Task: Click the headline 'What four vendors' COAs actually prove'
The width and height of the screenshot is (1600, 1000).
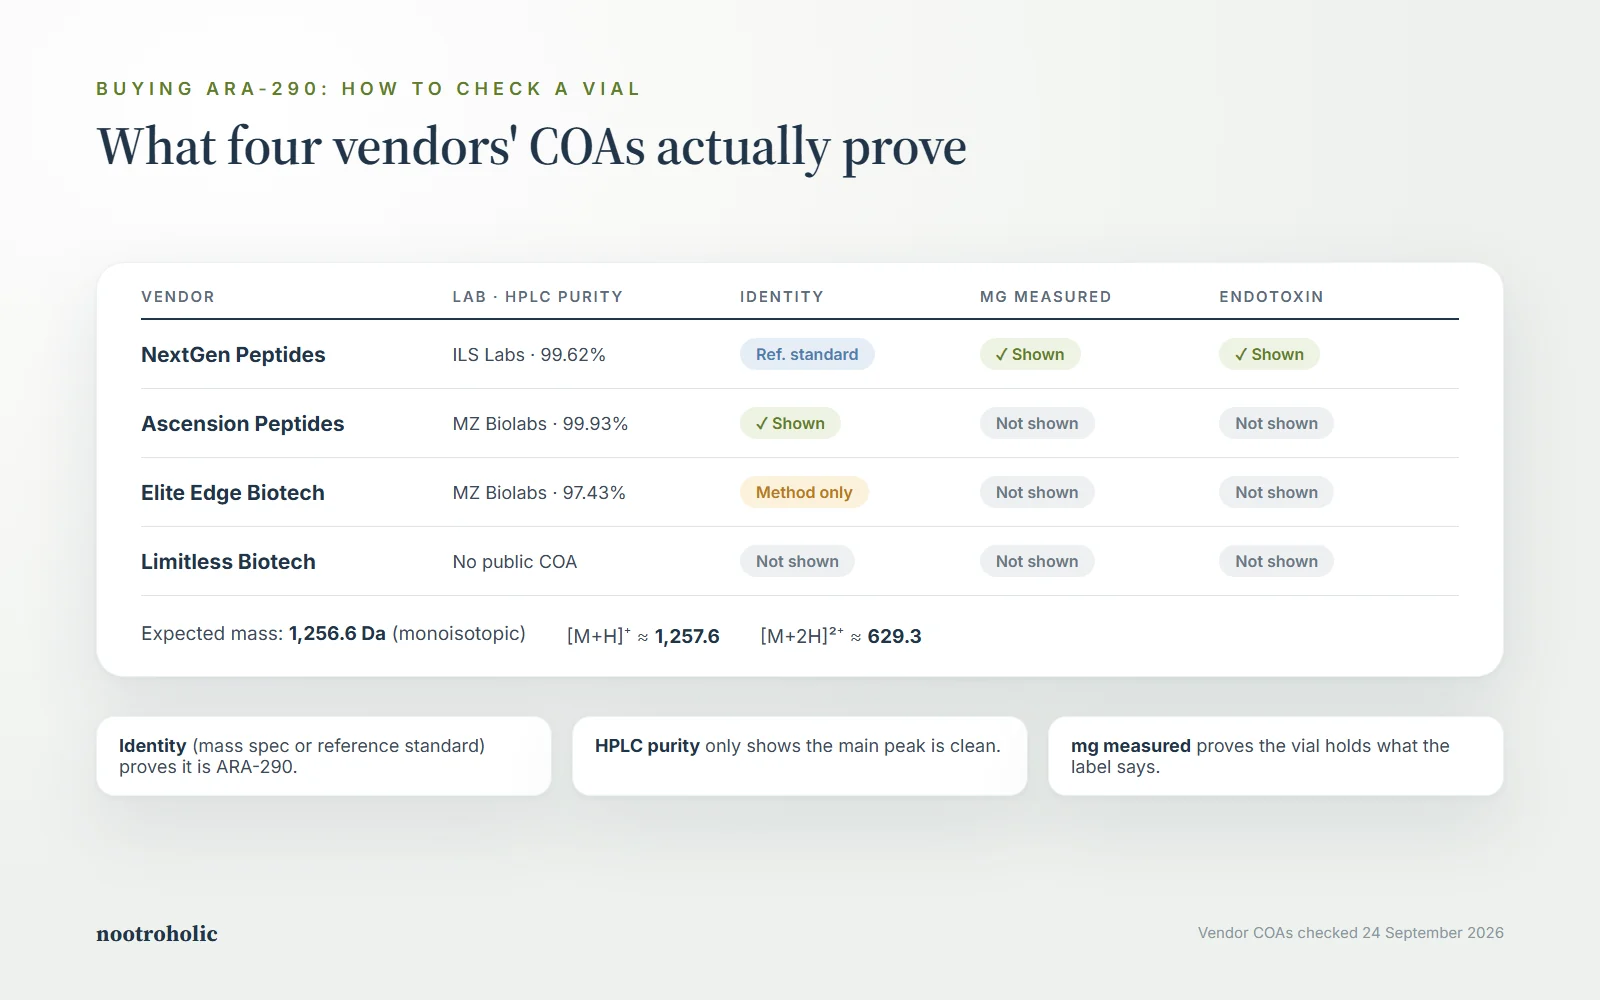Action: click(x=532, y=148)
